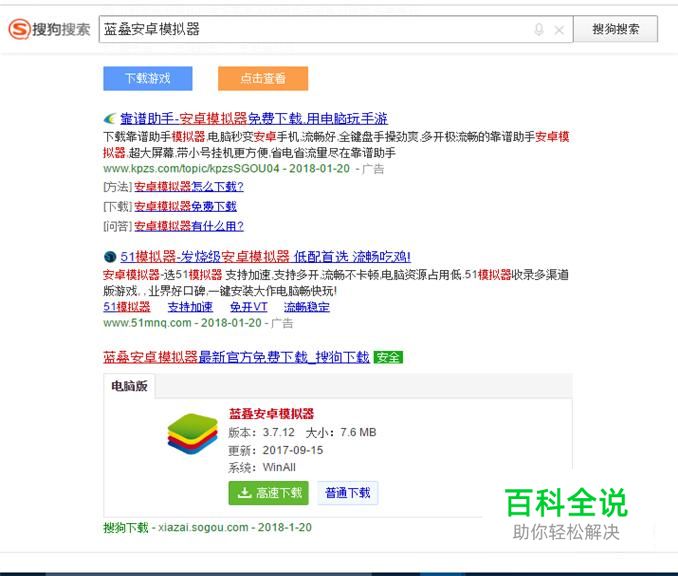Click size text 7.6 MB
Screen dimensions: 678x576
358,432
